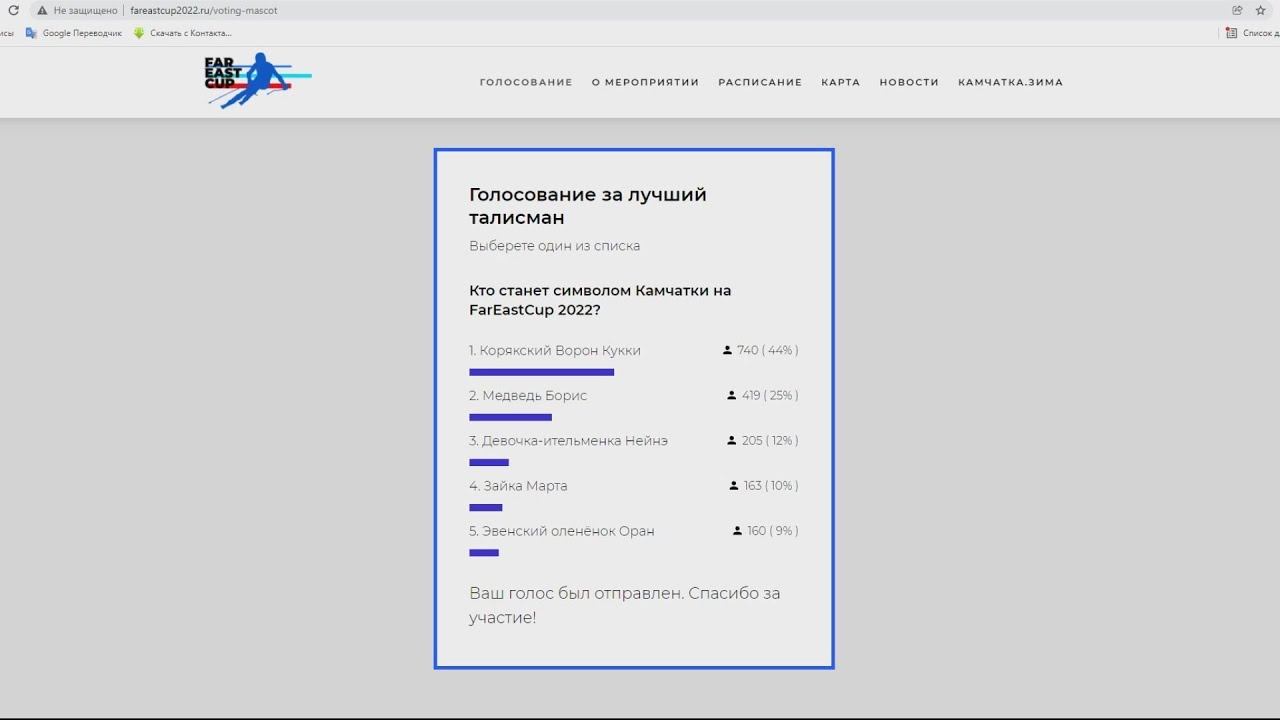Click the '163 ( 10% )' vote count
The image size is (1280, 720).
[771, 485]
